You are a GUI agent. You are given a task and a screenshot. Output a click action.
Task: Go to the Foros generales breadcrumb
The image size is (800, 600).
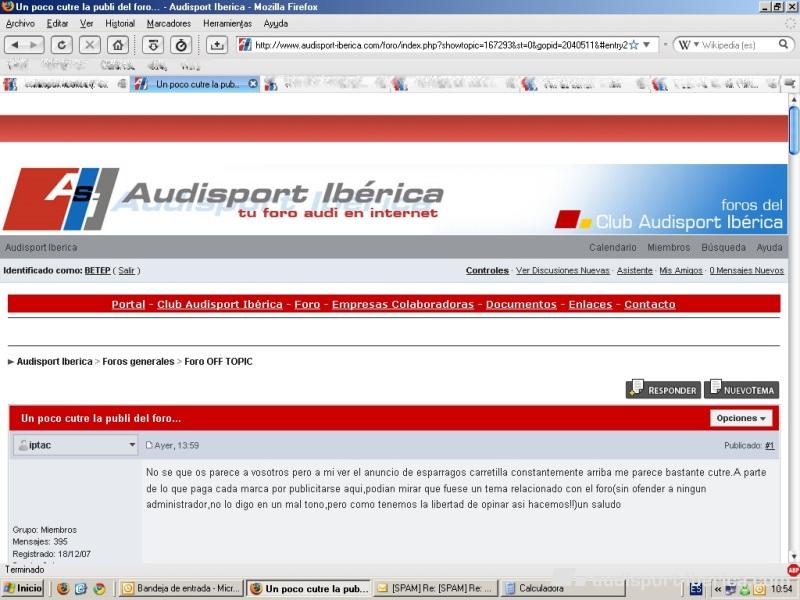[138, 362]
